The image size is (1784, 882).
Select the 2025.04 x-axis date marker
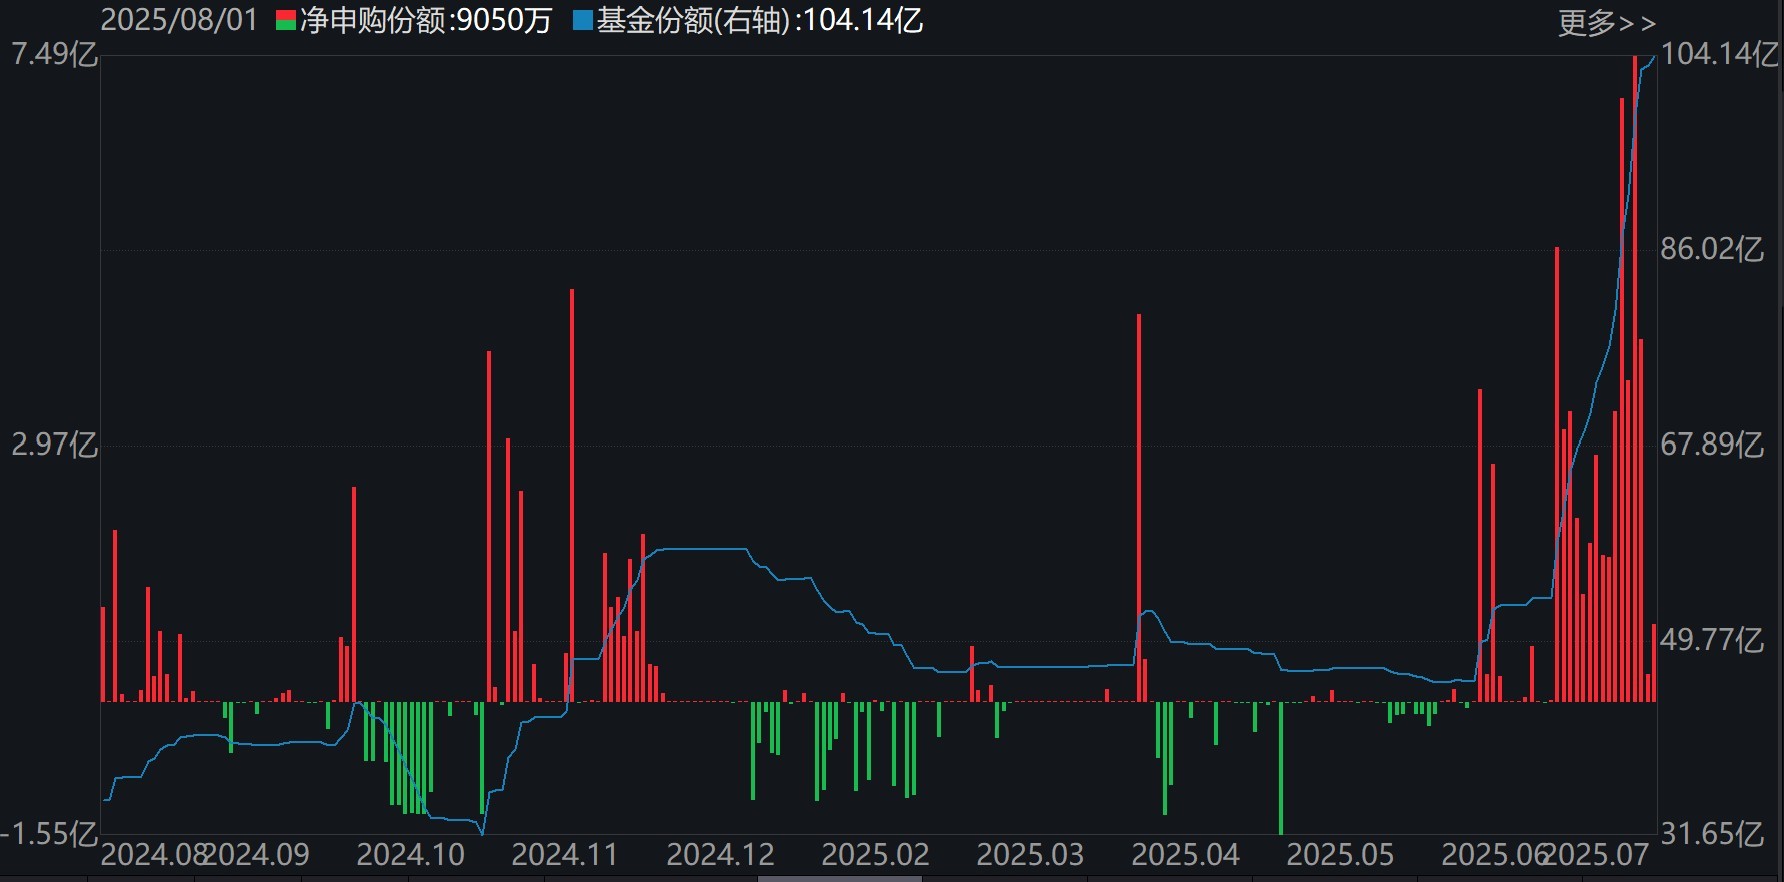point(1185,855)
